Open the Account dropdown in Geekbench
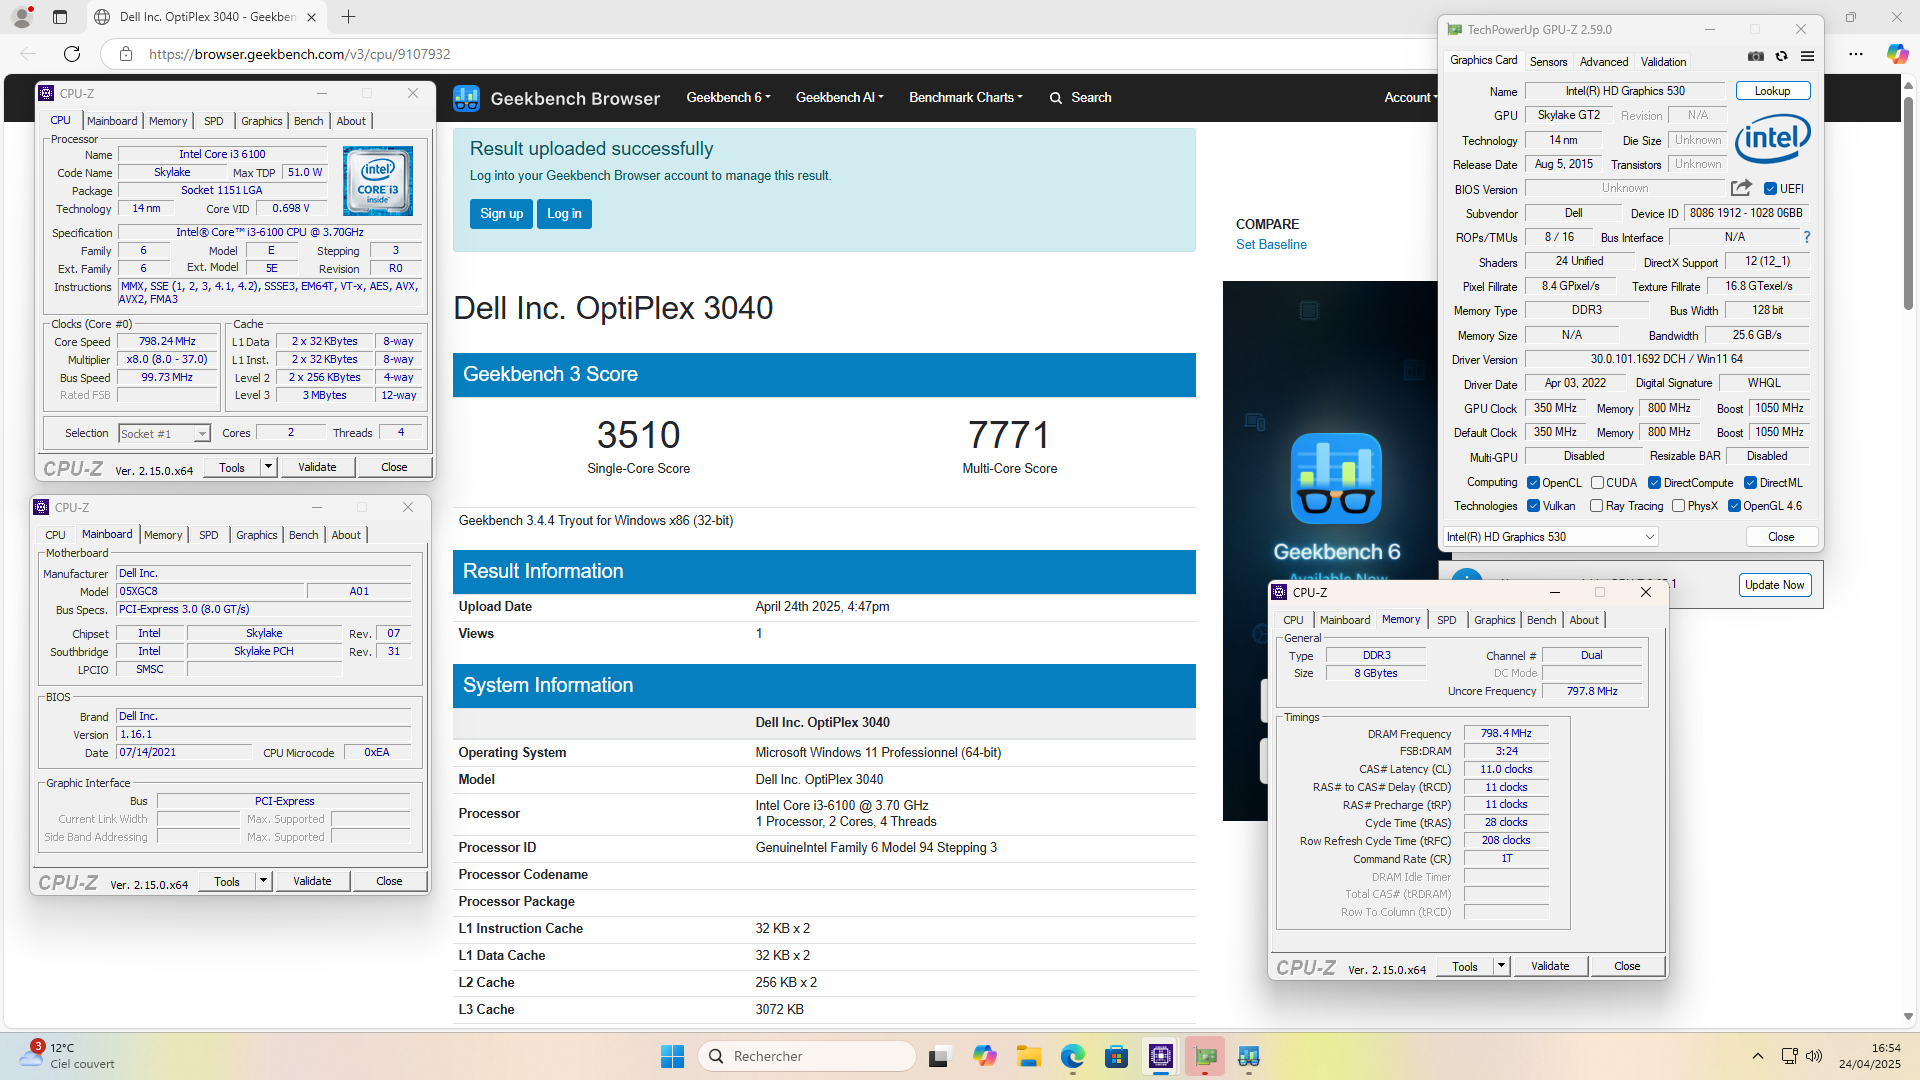 coord(1410,98)
